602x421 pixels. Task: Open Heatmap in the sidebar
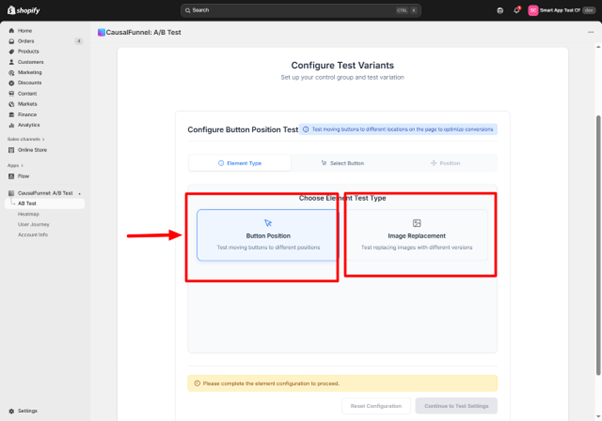29,213
